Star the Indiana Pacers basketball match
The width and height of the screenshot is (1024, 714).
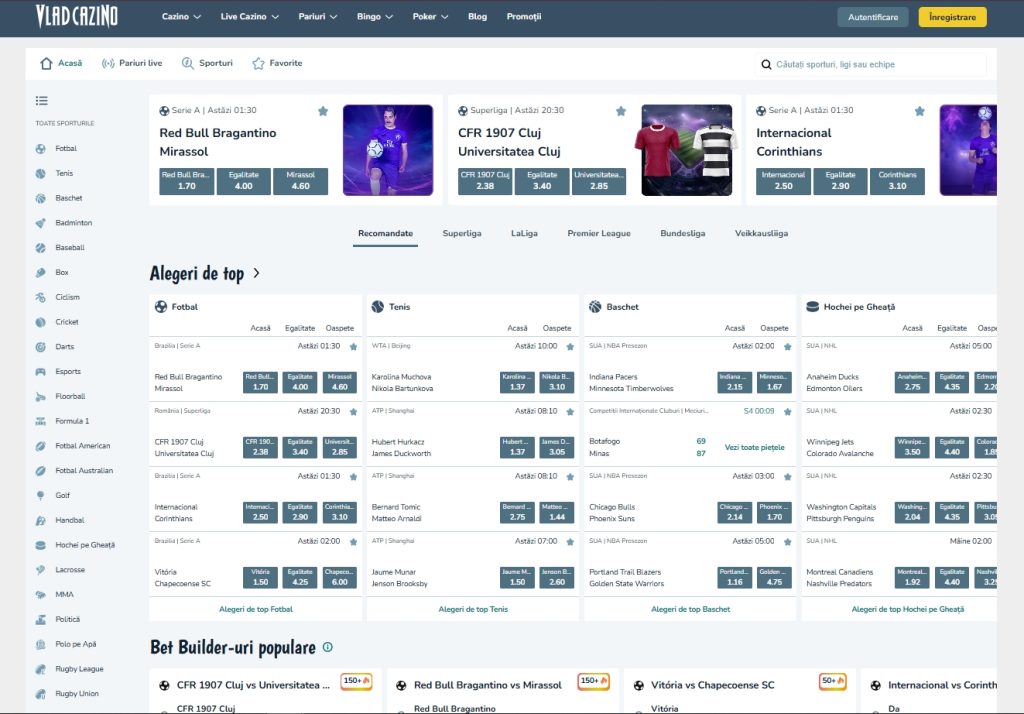[788, 347]
